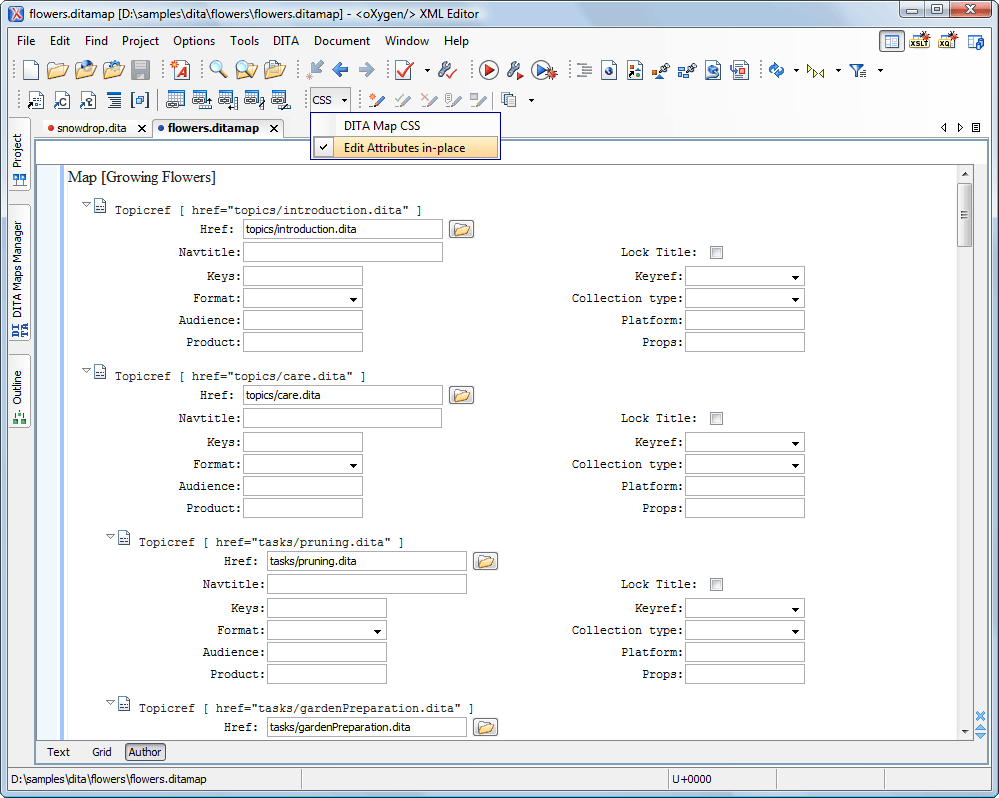
Task: Click the page-with-globe toolbar icon
Action: (x=609, y=70)
